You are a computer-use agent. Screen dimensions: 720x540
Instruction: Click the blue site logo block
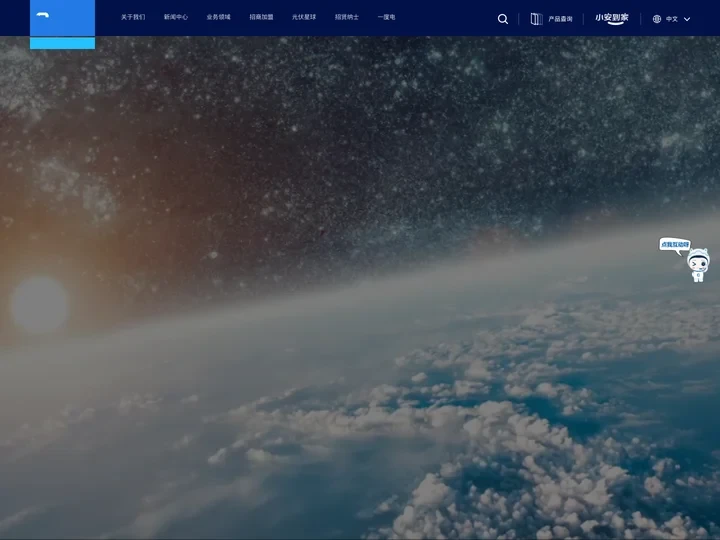(x=62, y=24)
